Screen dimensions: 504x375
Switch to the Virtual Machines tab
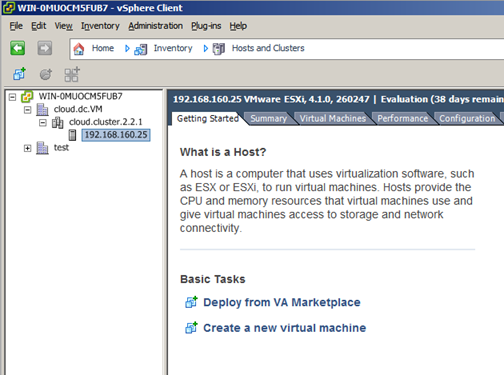coord(333,119)
